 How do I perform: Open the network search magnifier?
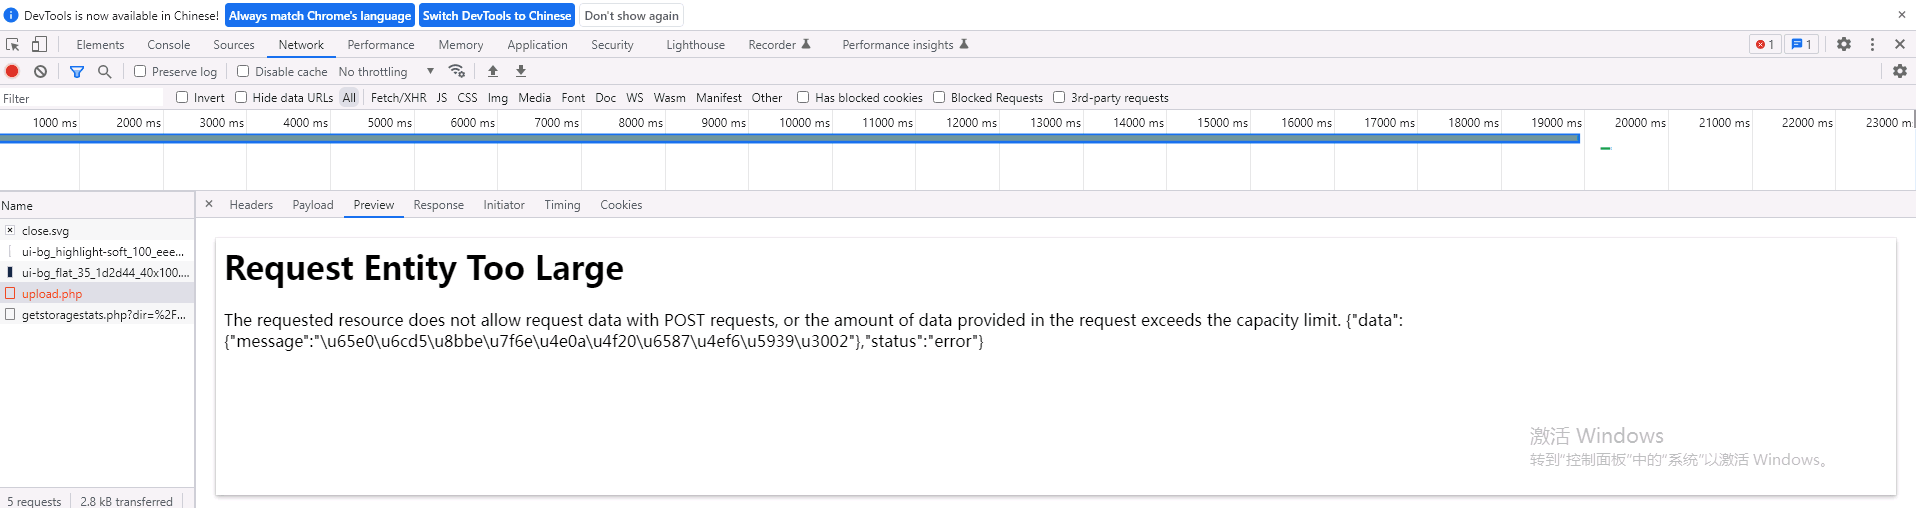(104, 72)
